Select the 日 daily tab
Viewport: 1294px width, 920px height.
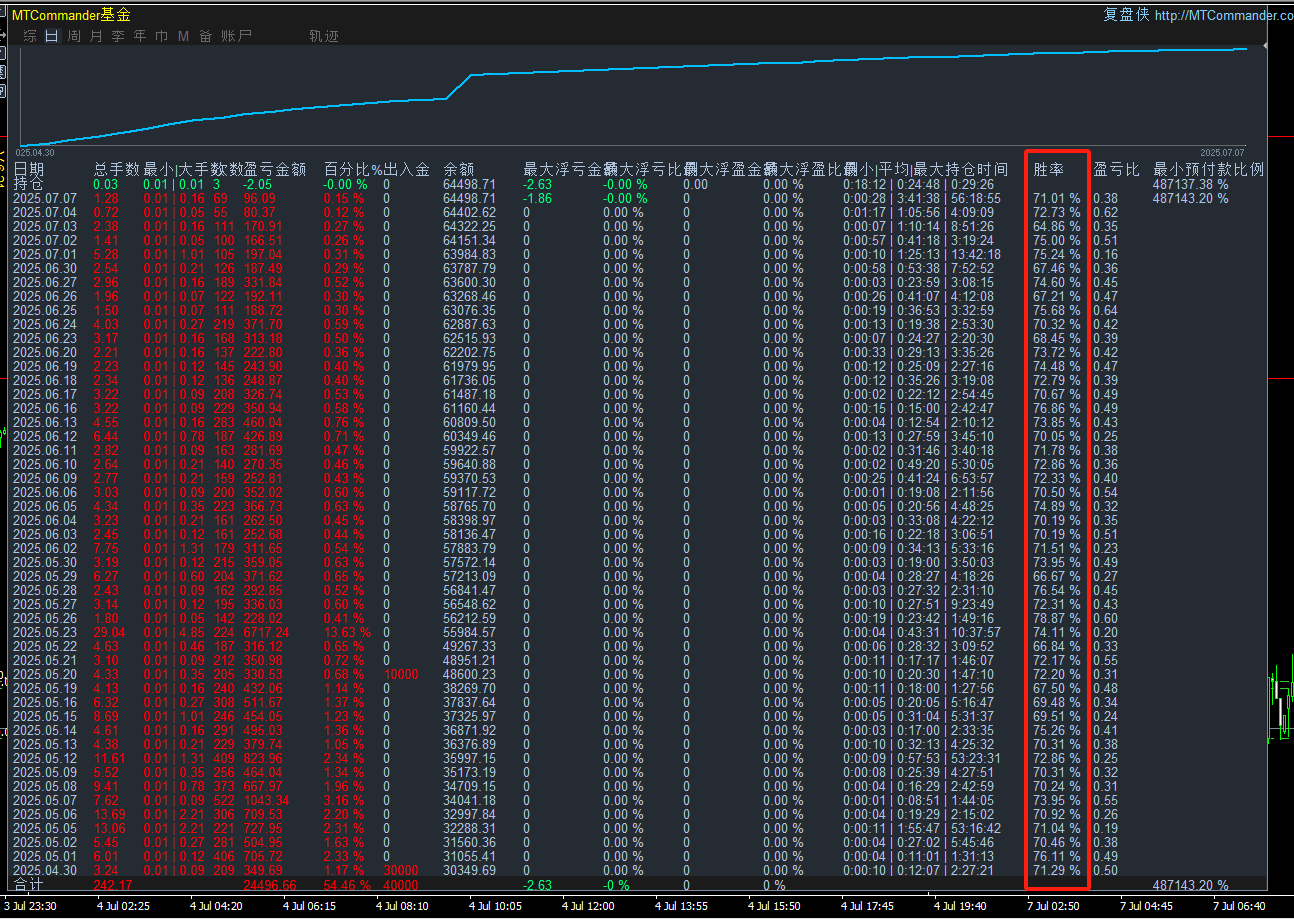tap(52, 36)
